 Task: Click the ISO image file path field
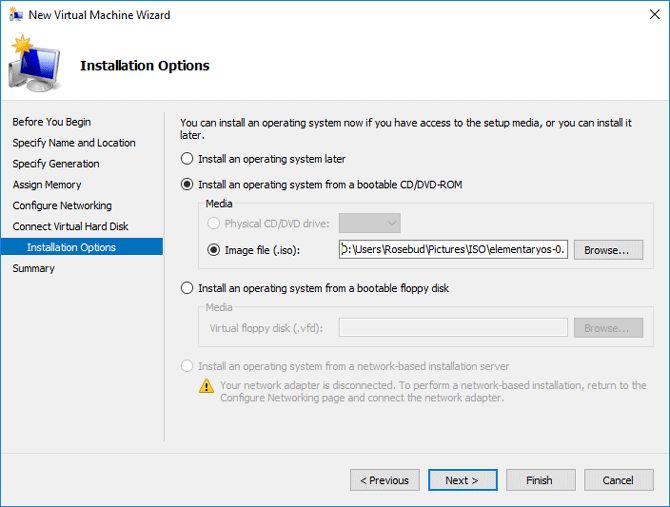[453, 250]
